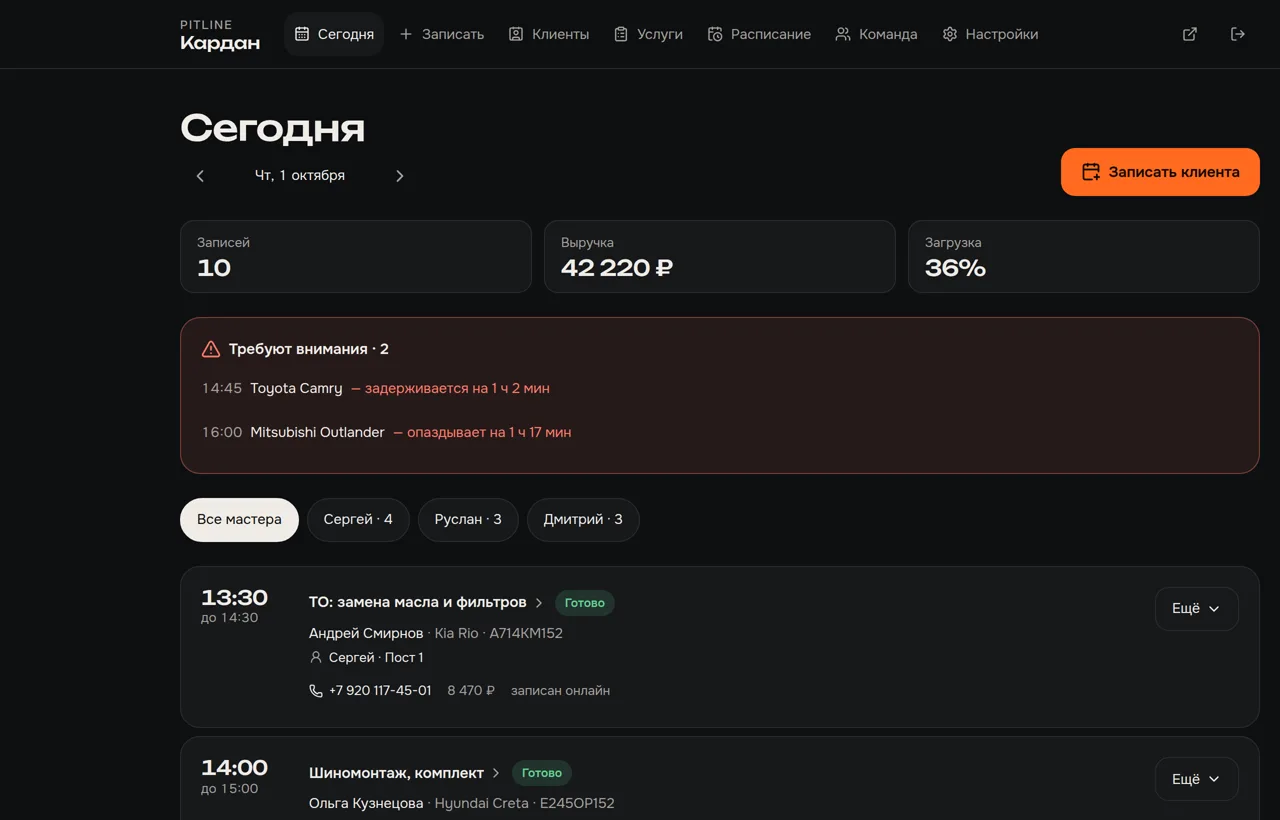Filter by master Сергей · 4
The height and width of the screenshot is (820, 1280).
(x=358, y=520)
